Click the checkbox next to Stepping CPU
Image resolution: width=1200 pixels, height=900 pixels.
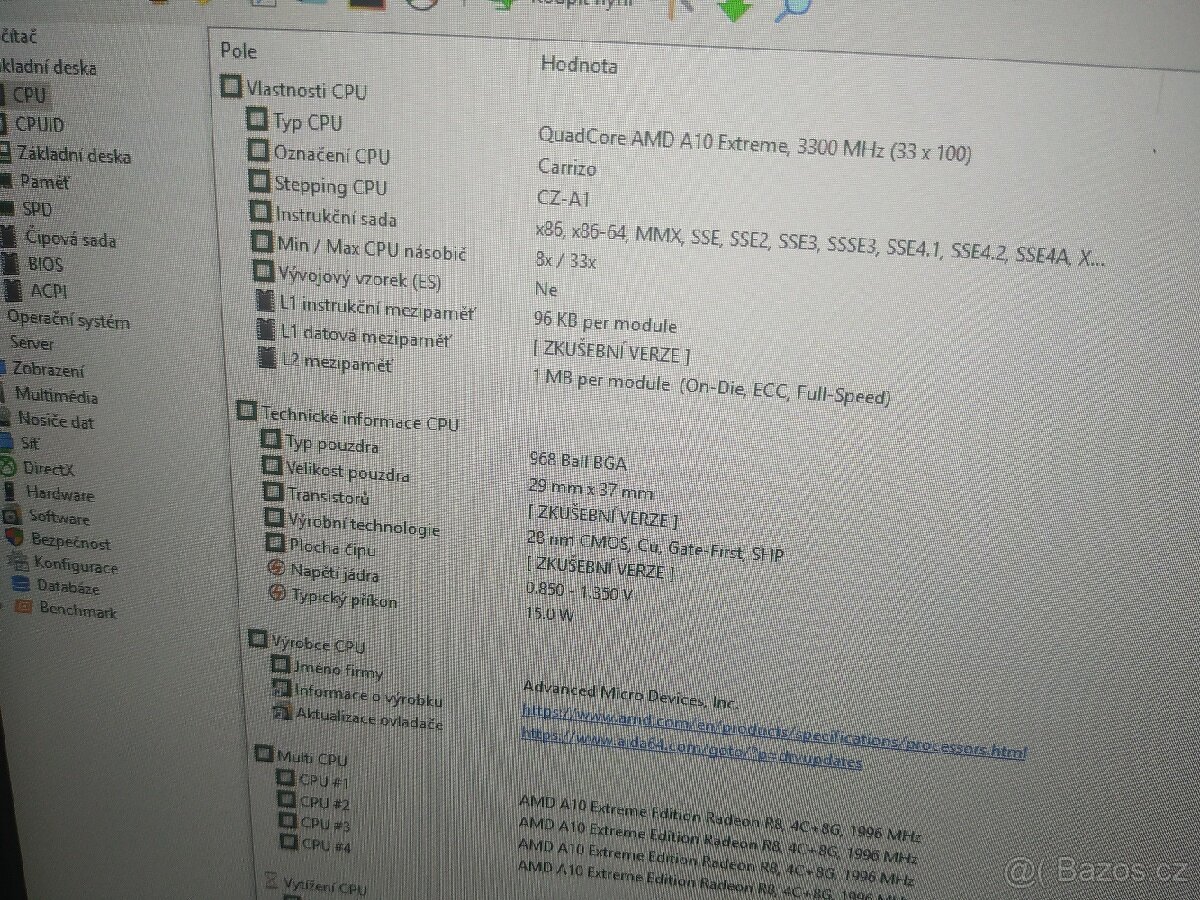(x=260, y=185)
